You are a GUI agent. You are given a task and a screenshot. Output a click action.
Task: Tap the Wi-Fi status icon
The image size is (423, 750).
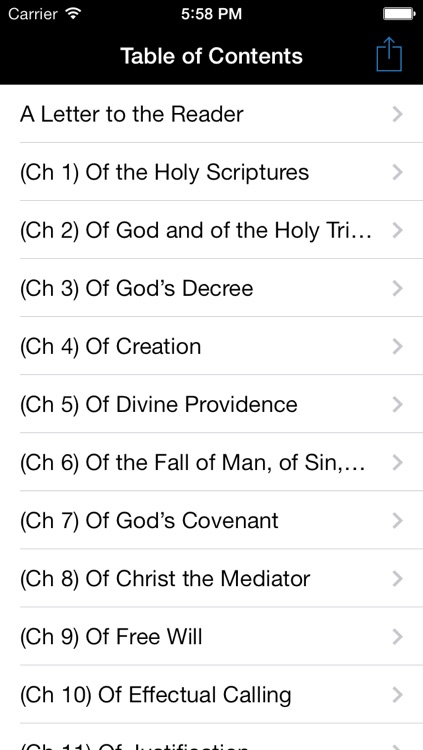pos(73,13)
